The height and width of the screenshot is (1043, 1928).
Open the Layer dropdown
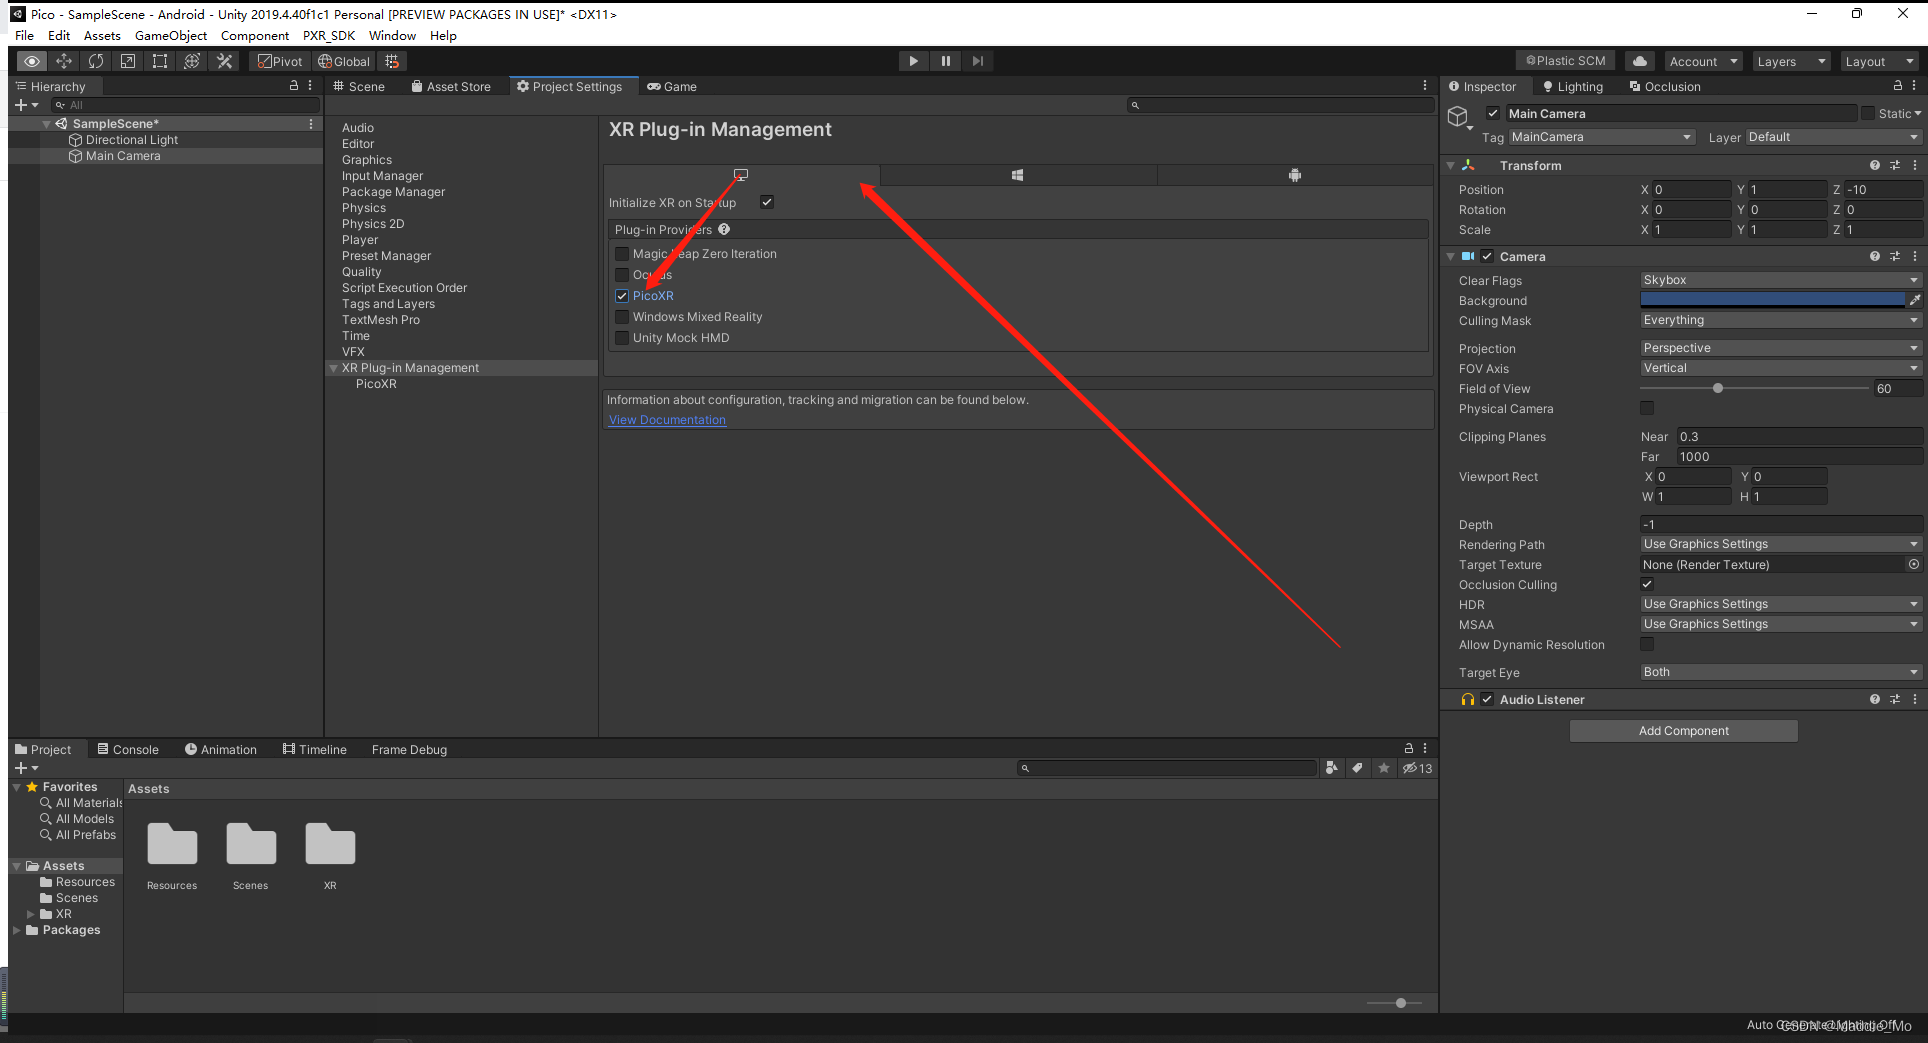coord(1833,137)
